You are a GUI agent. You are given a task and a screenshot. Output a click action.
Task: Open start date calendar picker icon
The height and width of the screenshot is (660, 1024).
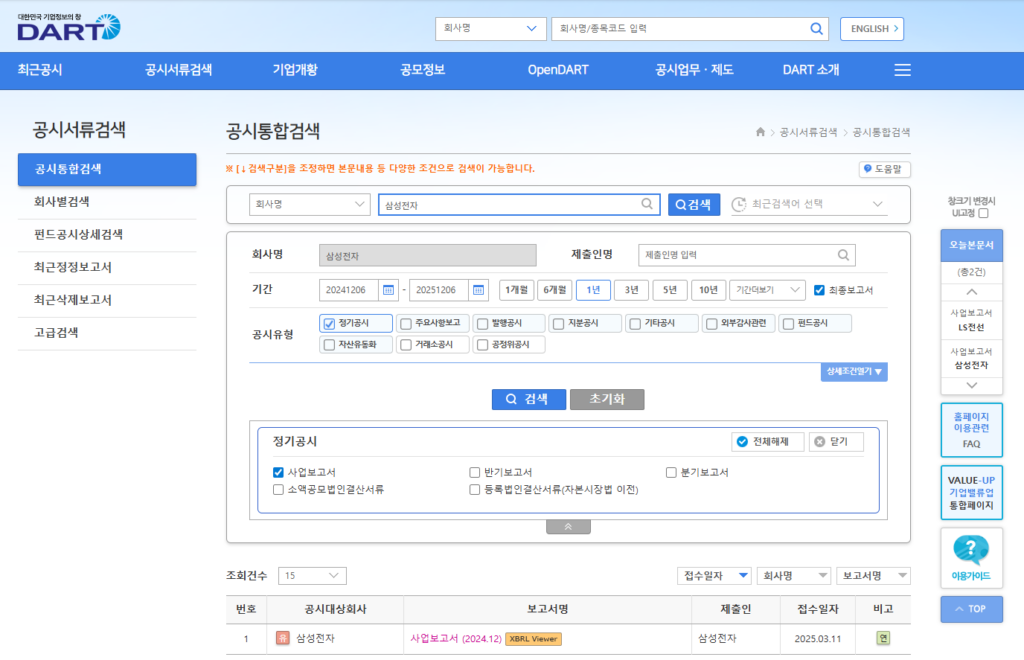click(388, 290)
